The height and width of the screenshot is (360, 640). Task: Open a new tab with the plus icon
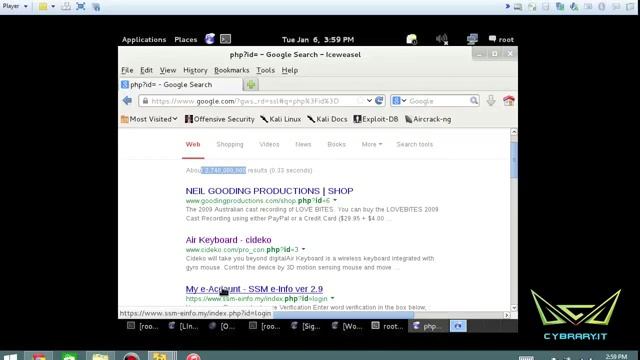coord(251,84)
